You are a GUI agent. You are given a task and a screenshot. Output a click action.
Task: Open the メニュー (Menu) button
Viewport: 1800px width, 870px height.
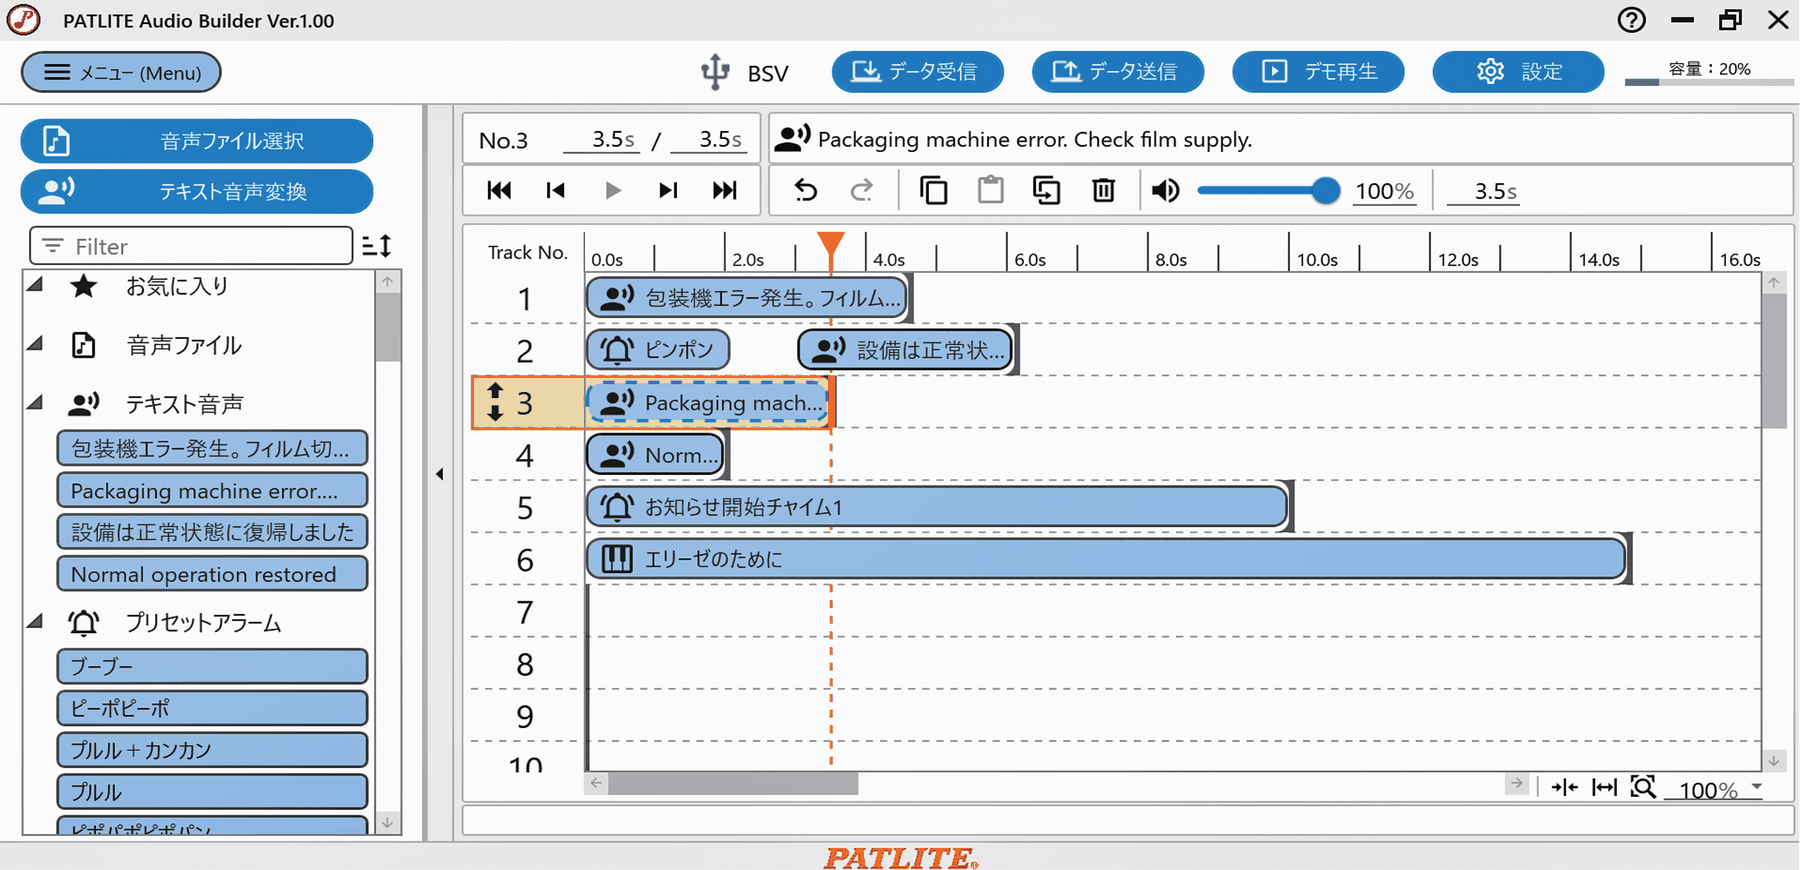coord(121,72)
